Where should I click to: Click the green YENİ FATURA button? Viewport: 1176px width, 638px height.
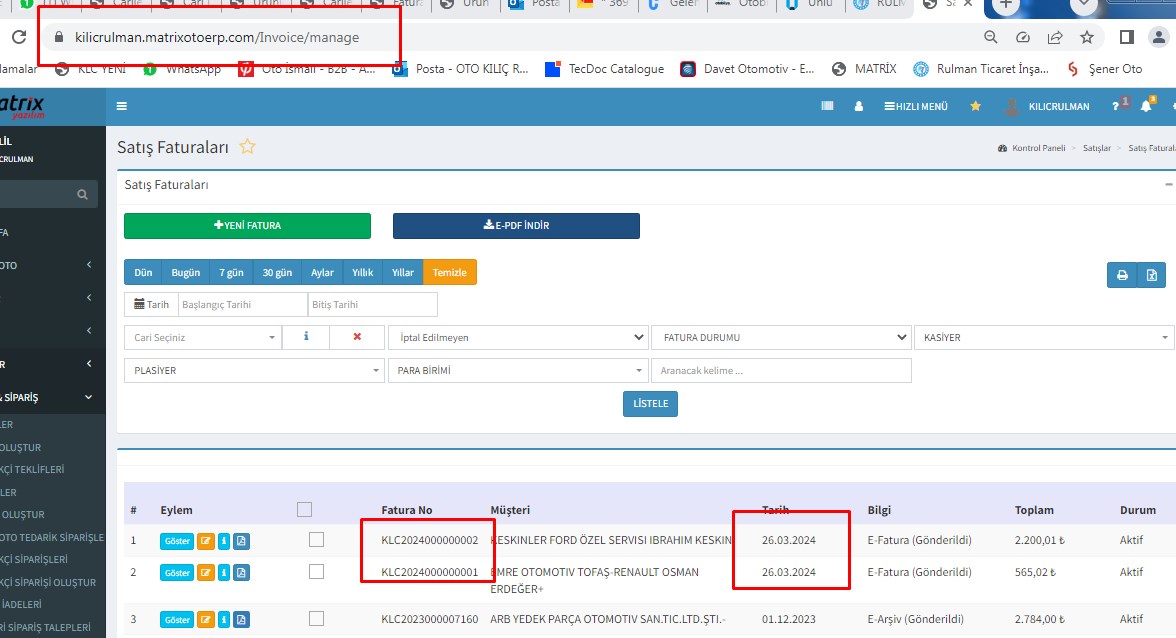pyautogui.click(x=247, y=226)
